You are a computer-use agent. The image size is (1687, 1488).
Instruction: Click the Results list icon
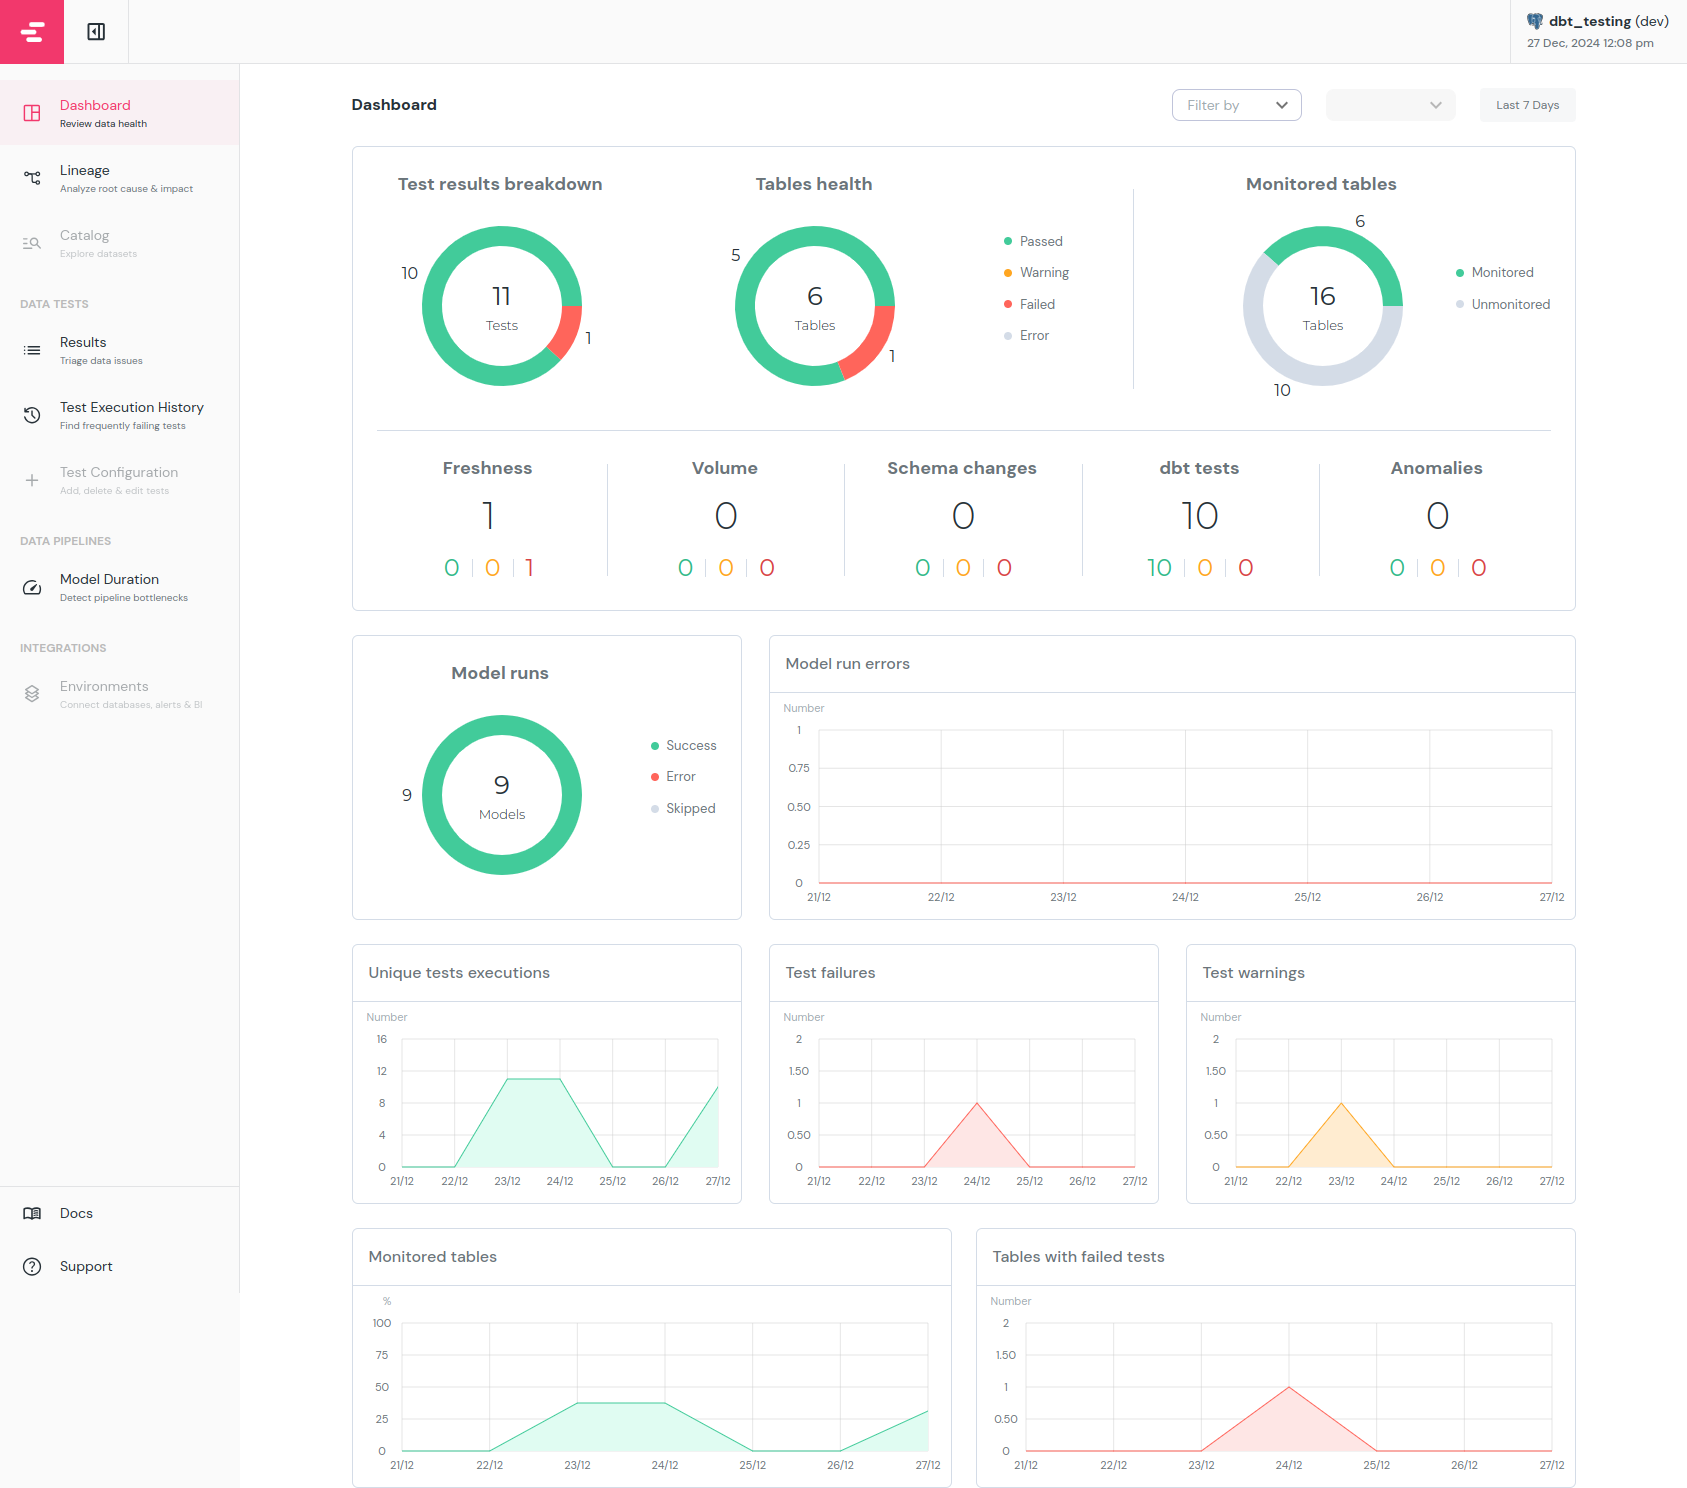[32, 350]
